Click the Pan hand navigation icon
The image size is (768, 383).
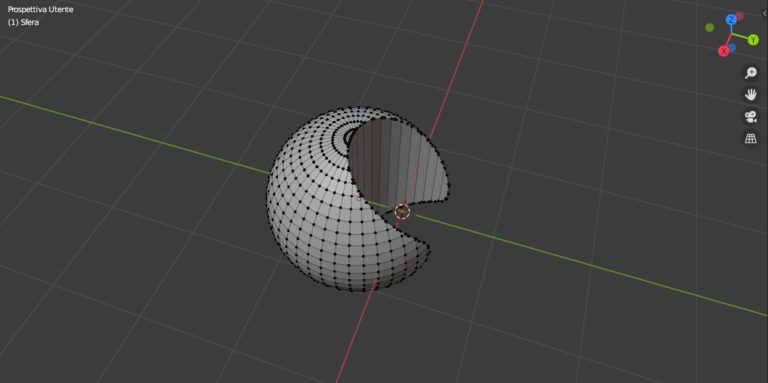point(750,95)
